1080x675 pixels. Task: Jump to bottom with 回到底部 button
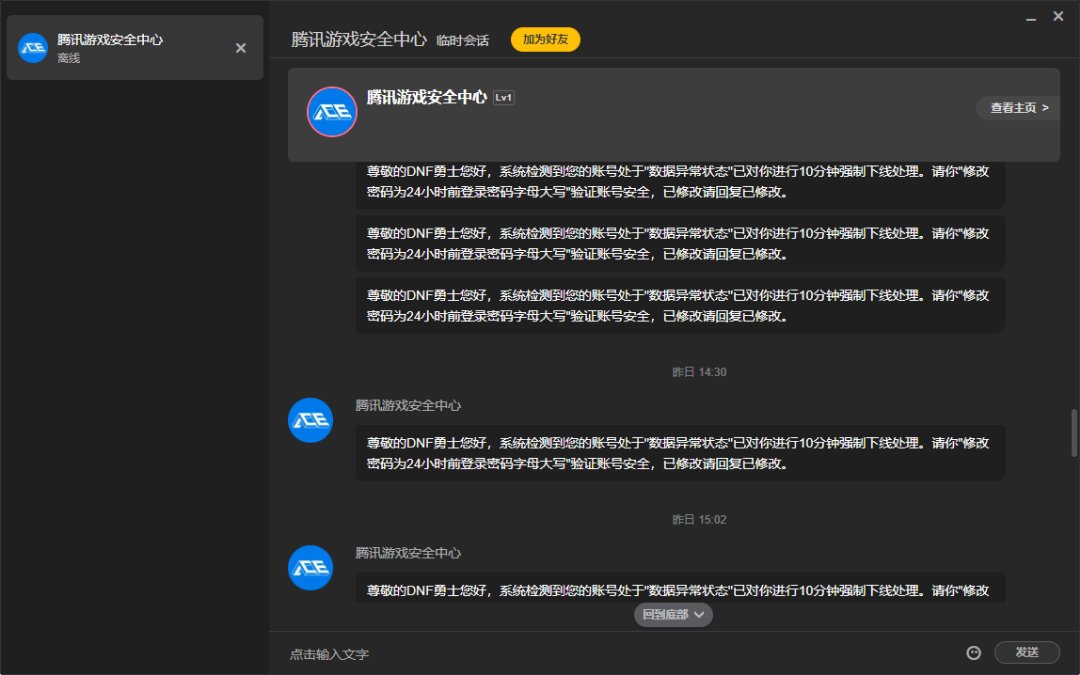pos(673,614)
